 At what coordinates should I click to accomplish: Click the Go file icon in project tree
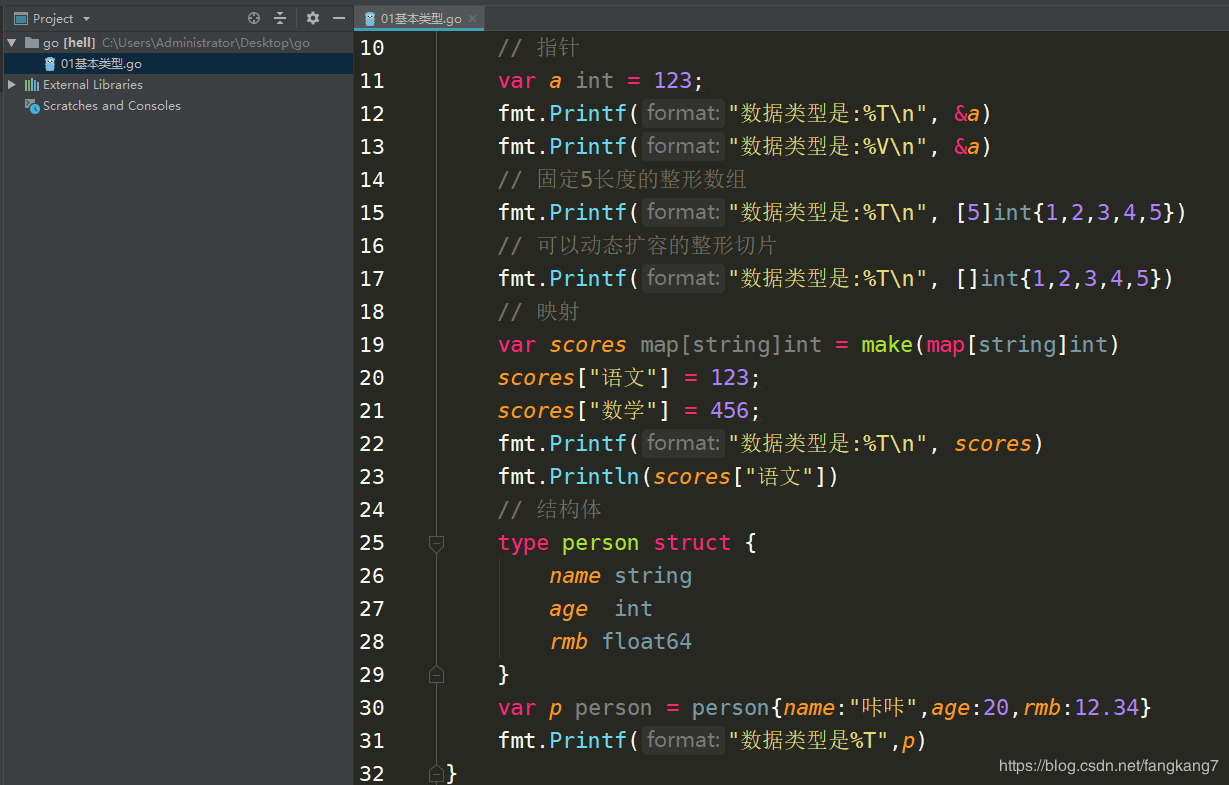click(50, 64)
